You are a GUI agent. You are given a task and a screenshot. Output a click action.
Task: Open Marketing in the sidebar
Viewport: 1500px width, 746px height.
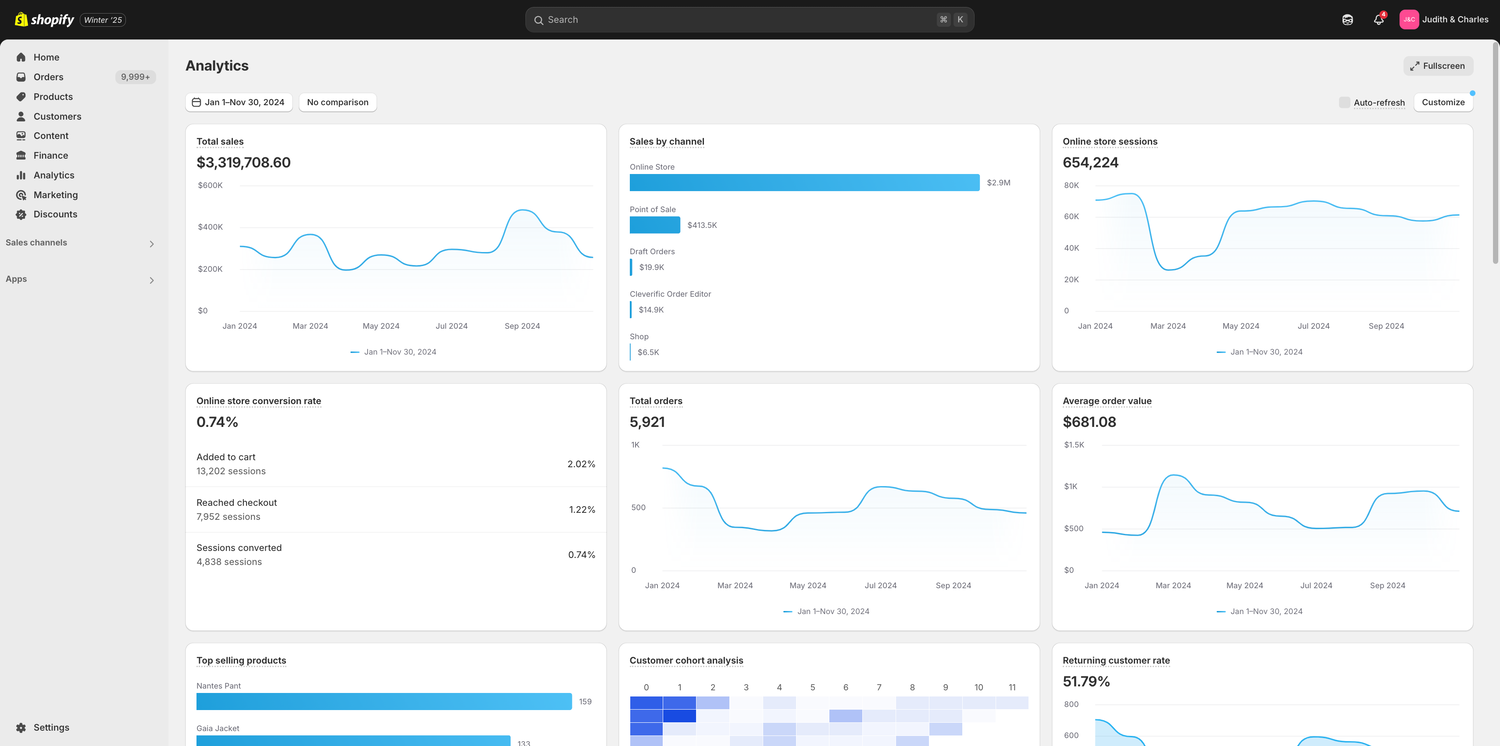(x=55, y=195)
